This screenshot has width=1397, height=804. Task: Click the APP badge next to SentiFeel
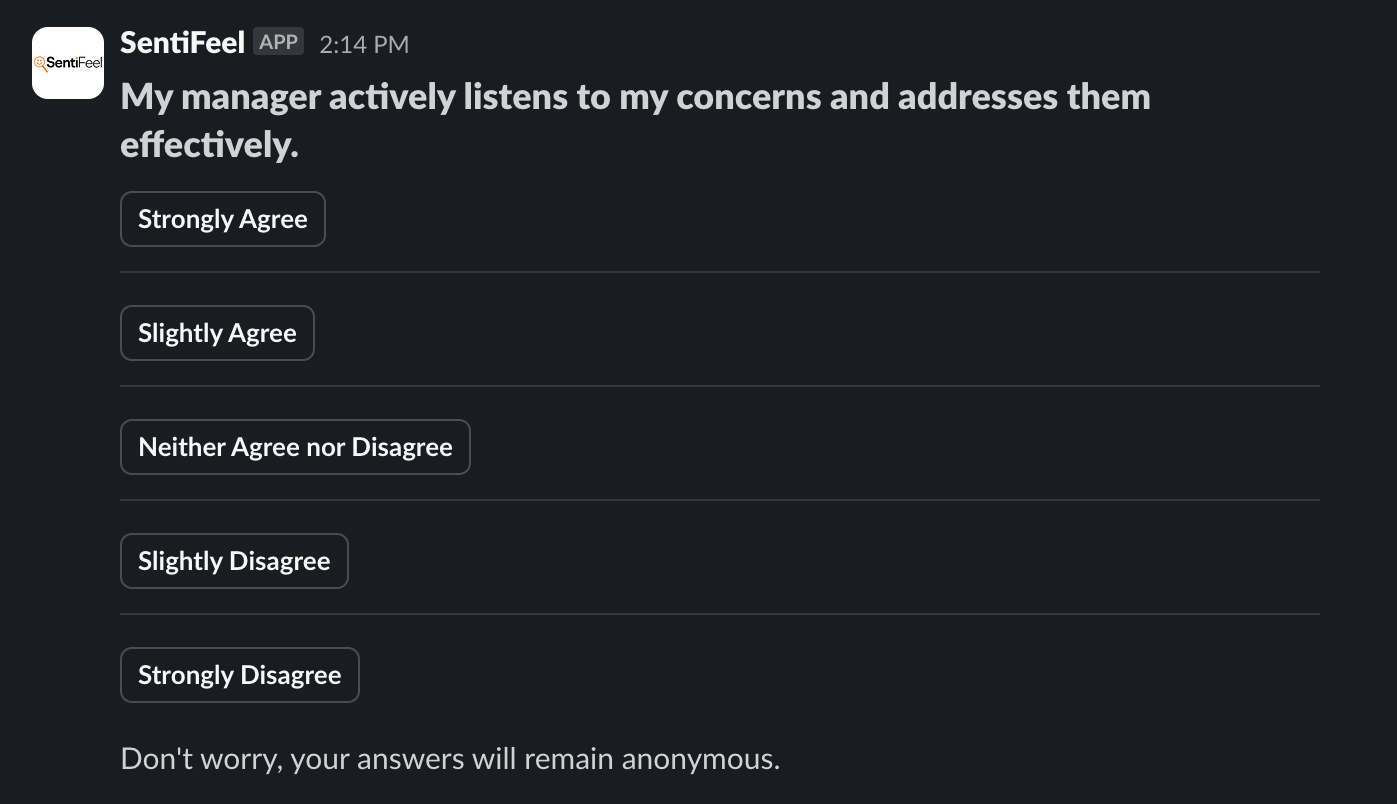[278, 41]
